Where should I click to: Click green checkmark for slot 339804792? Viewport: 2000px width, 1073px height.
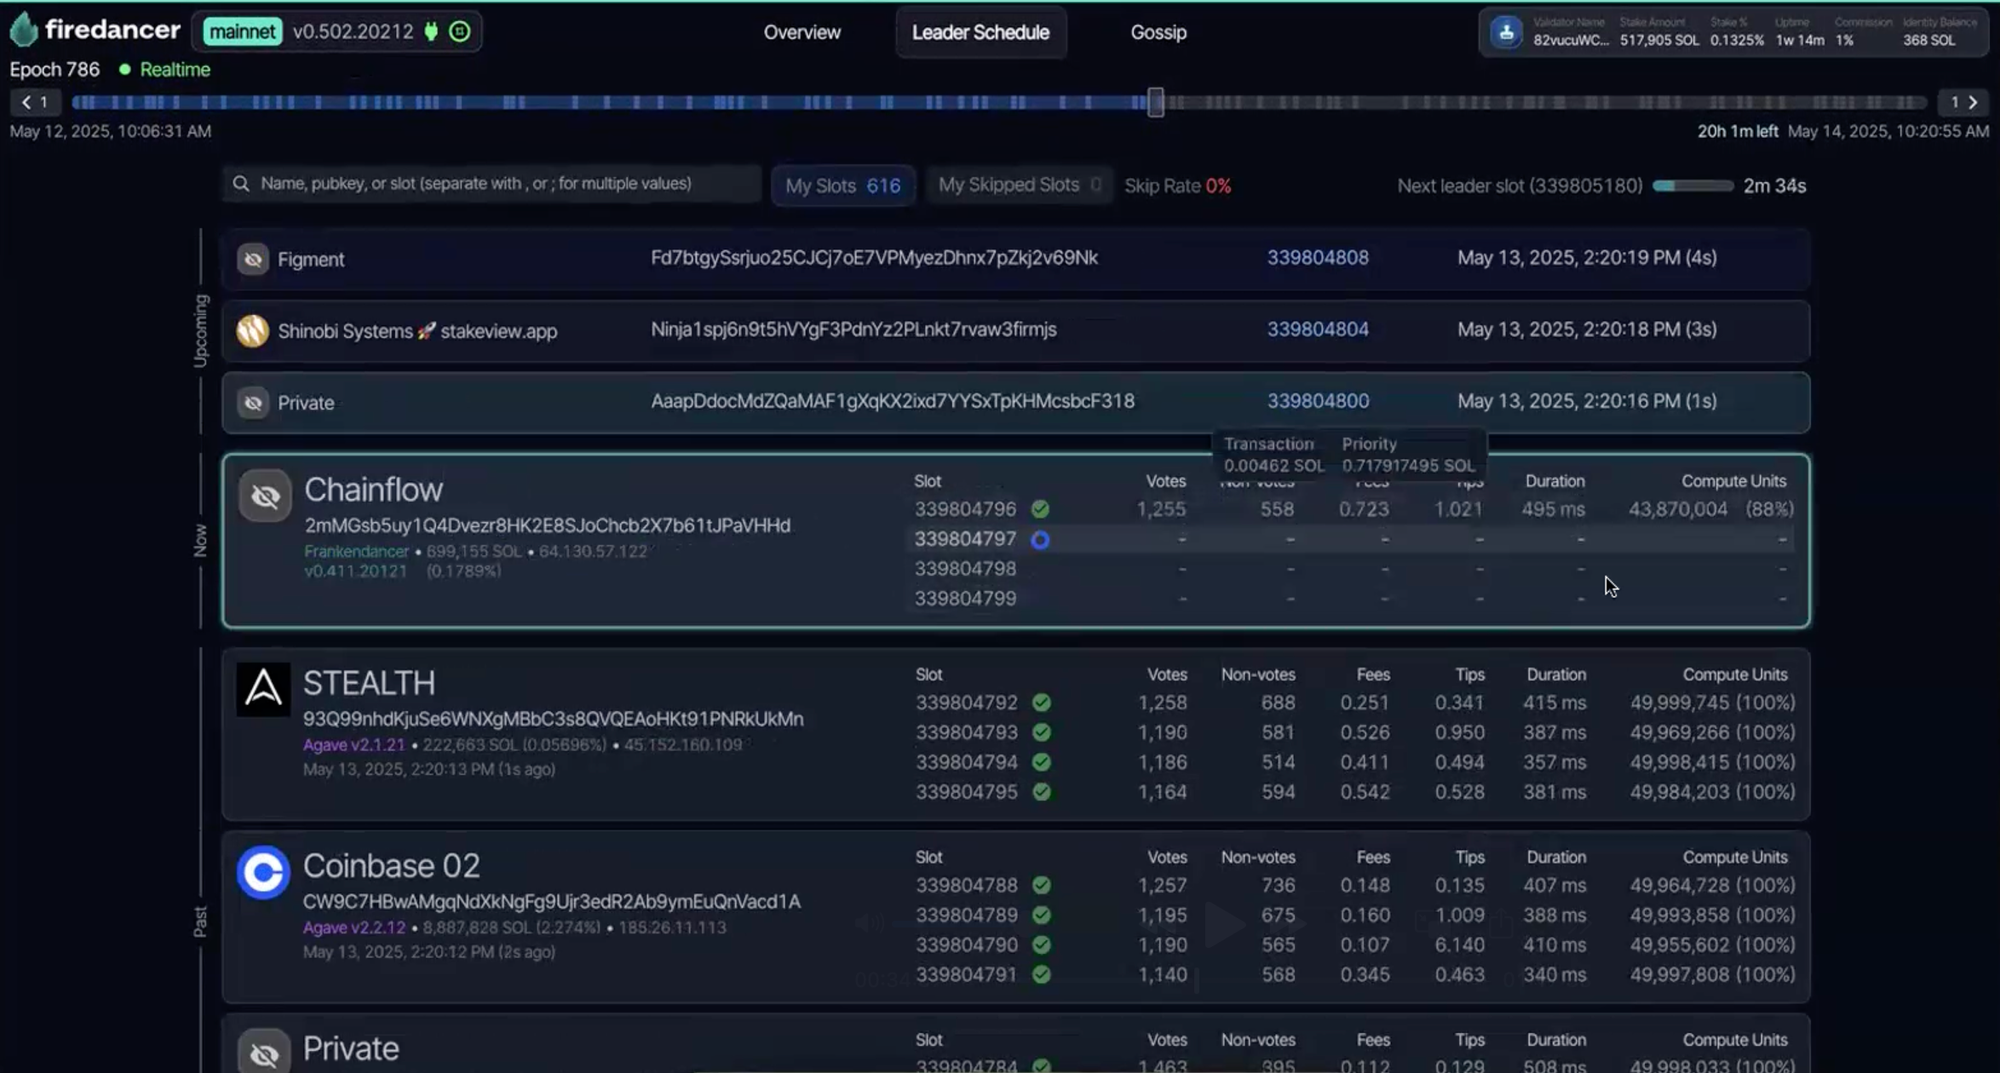point(1041,702)
